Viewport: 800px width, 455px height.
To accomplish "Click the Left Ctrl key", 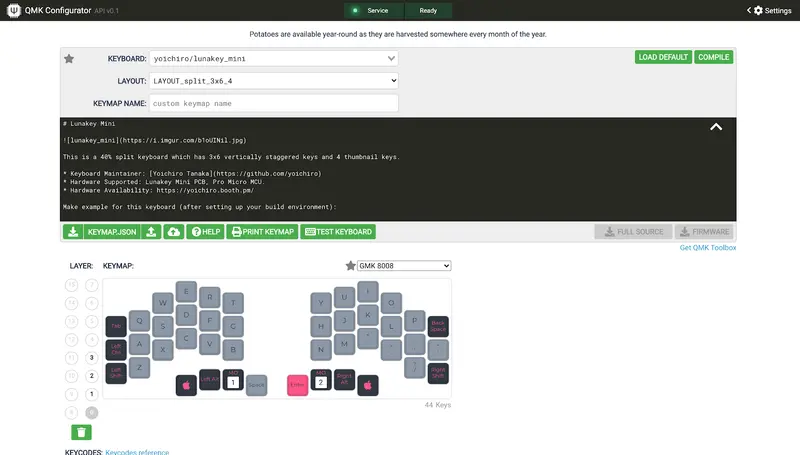I will 116,350.
